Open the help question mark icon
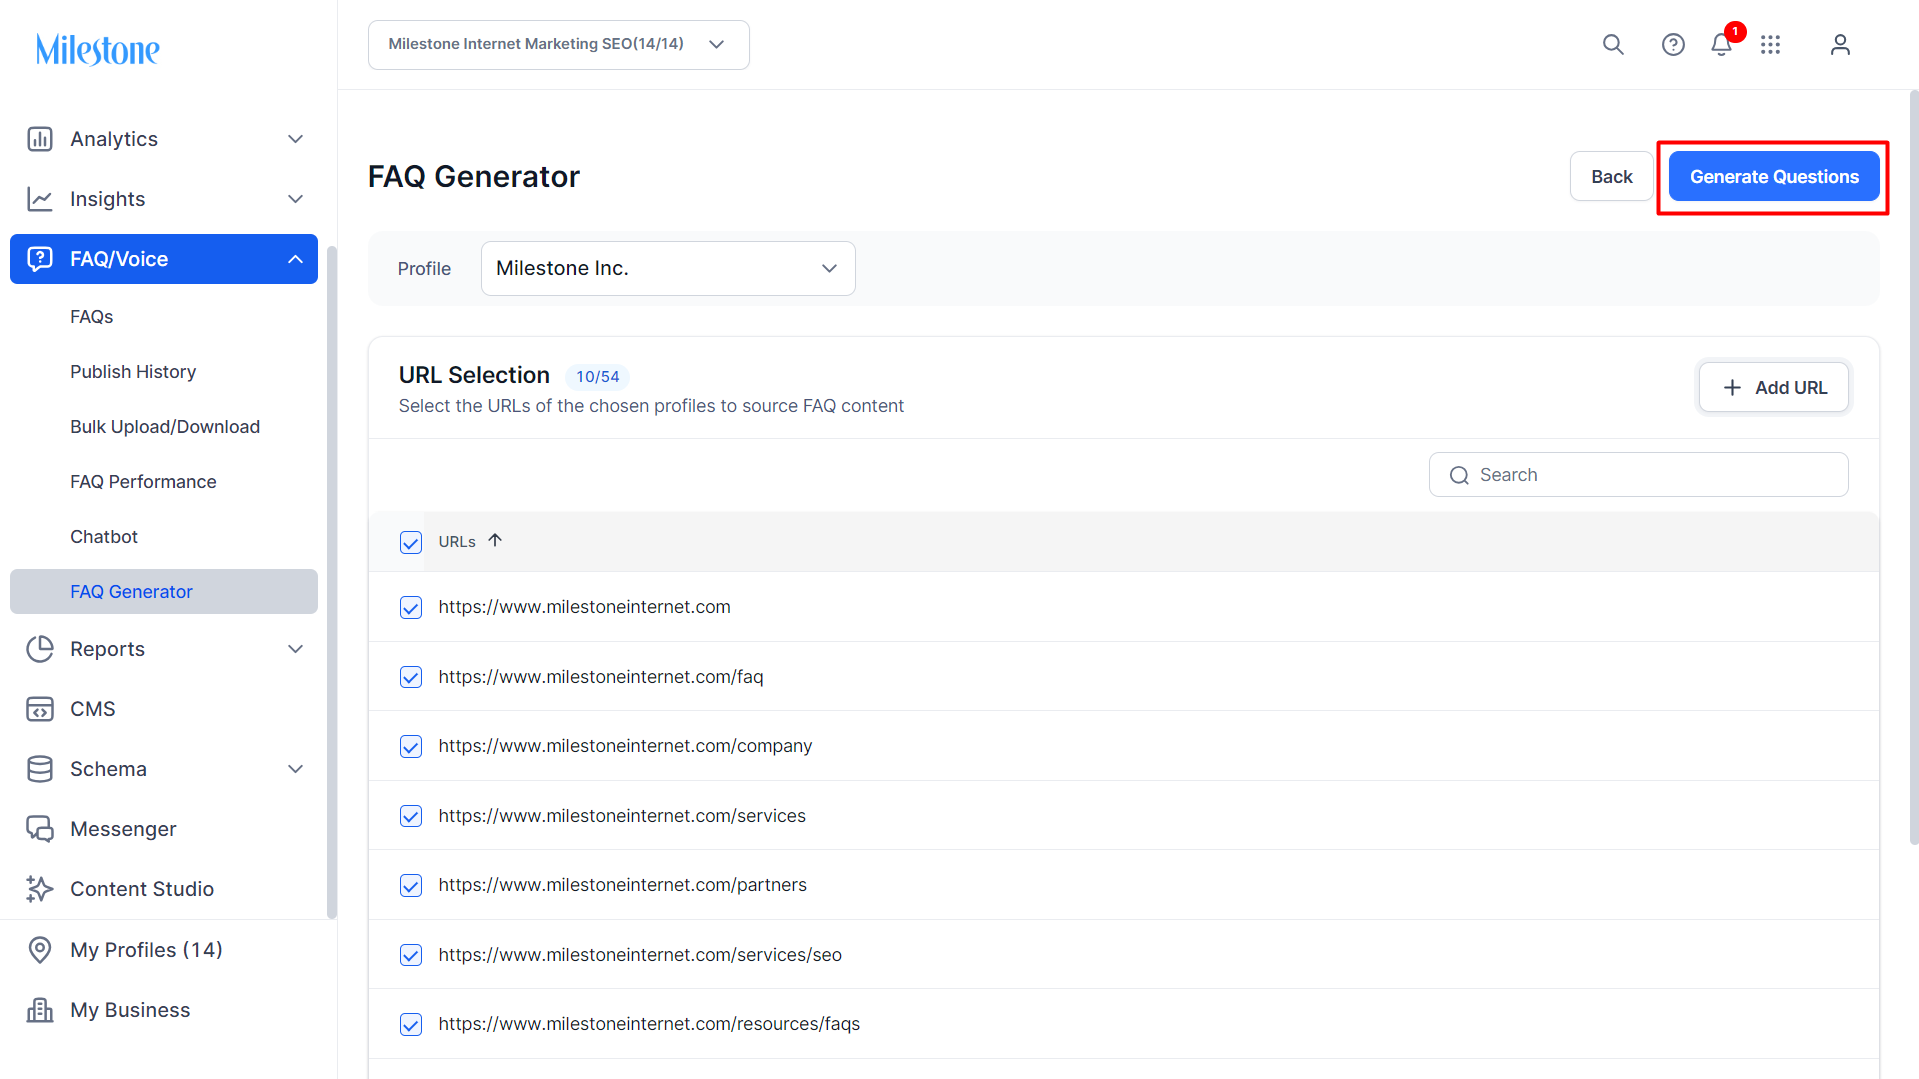The width and height of the screenshot is (1919, 1079). click(1673, 44)
